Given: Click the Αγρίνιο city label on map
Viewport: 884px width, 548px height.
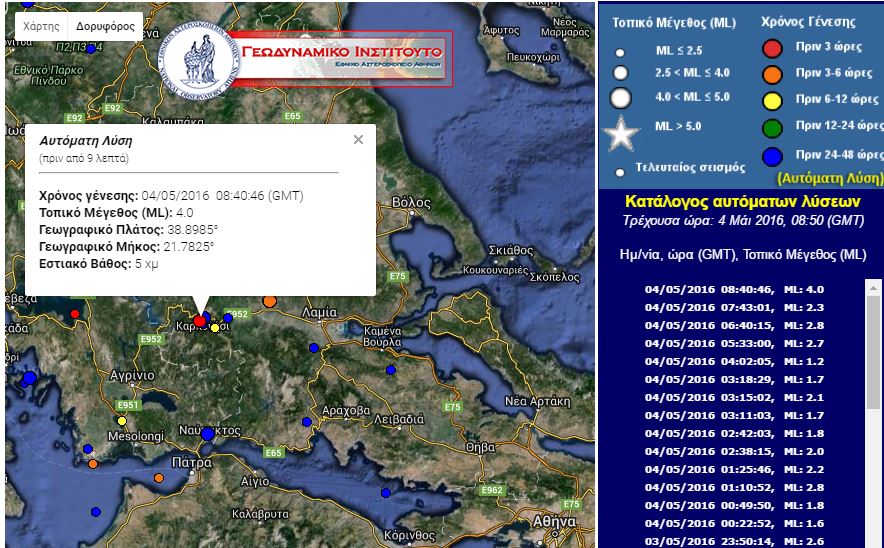Looking at the screenshot, I should coord(132,375).
